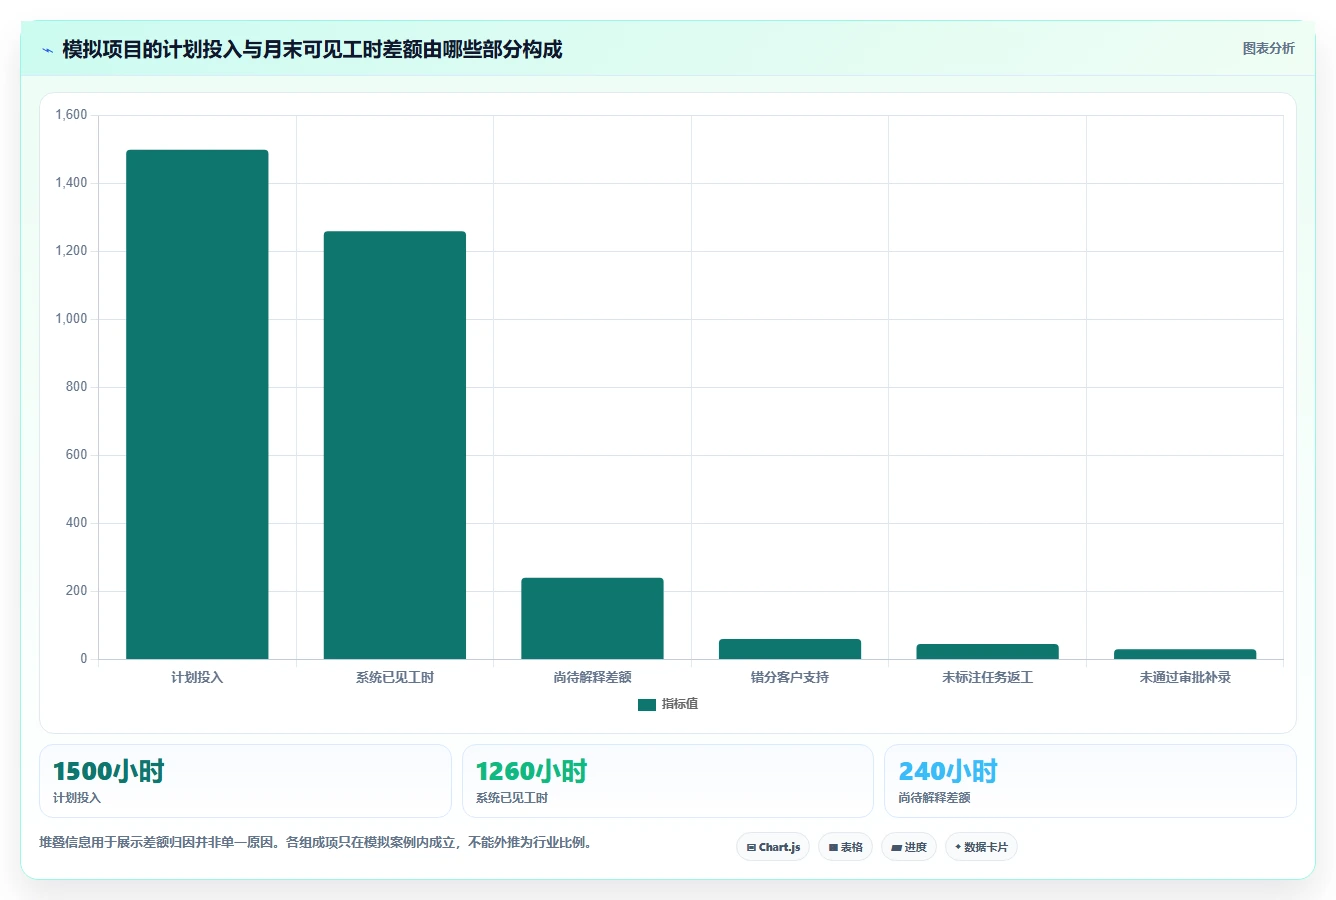Open the 240小时 data card
Screen dimensions: 1336x900
pyautogui.click(x=1090, y=781)
